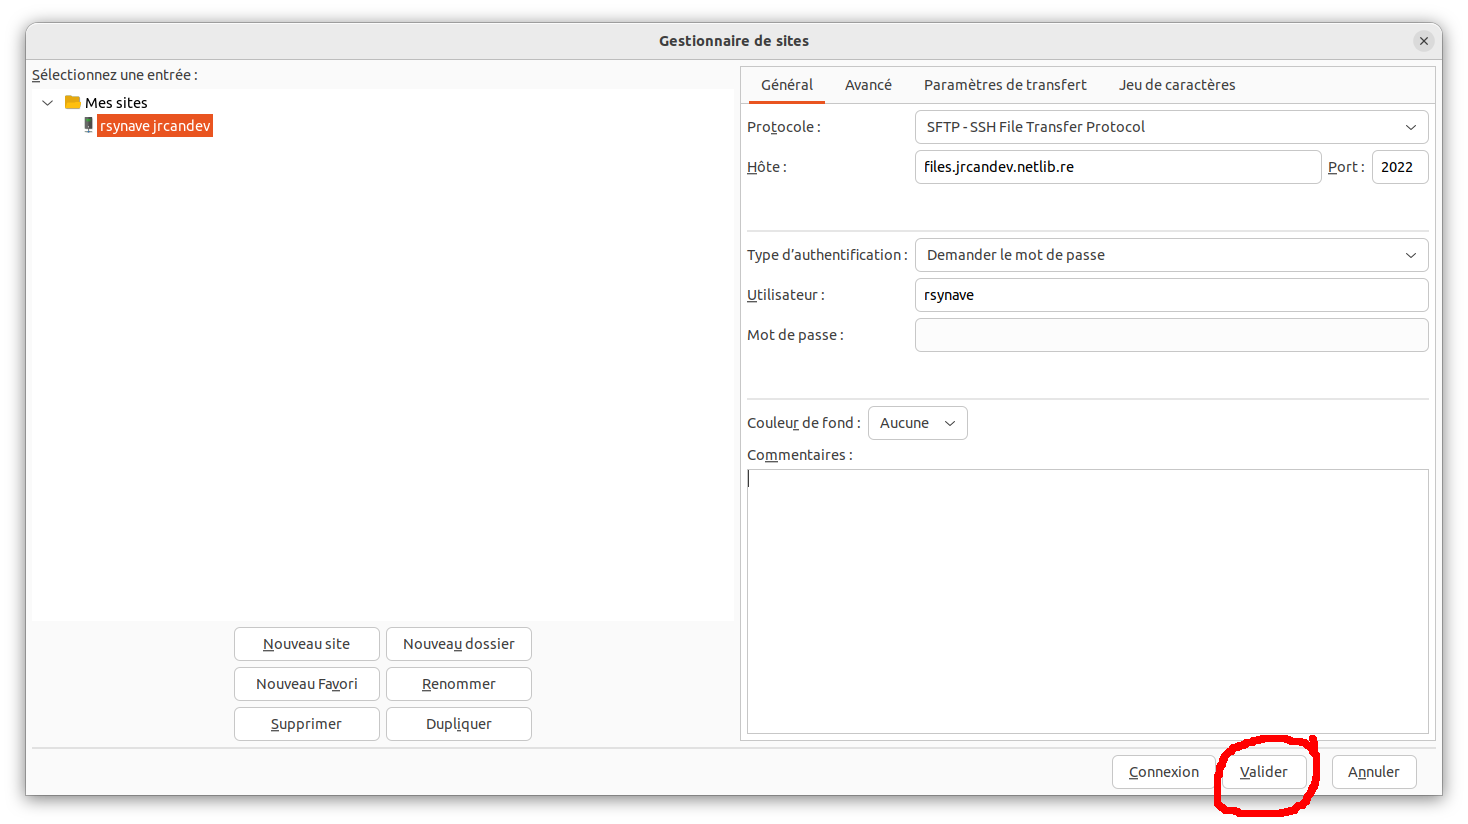The width and height of the screenshot is (1468, 824).
Task: Click into the Port number field
Action: 1399,167
